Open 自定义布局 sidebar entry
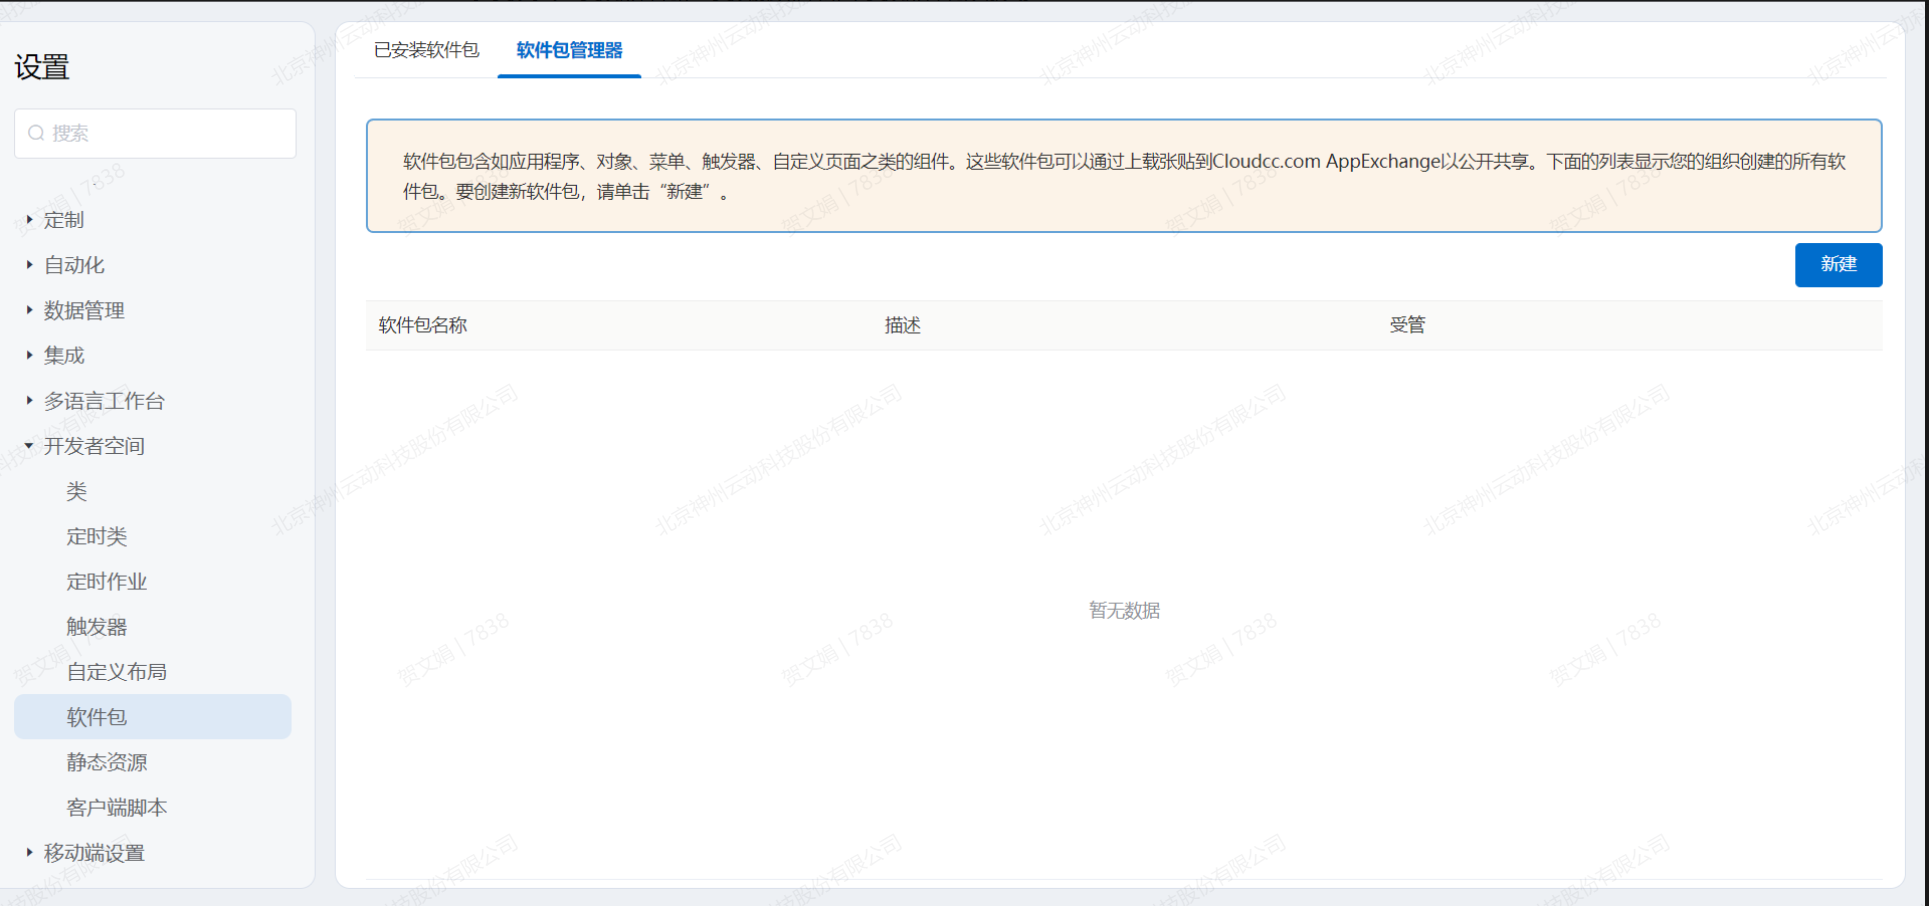 117,672
